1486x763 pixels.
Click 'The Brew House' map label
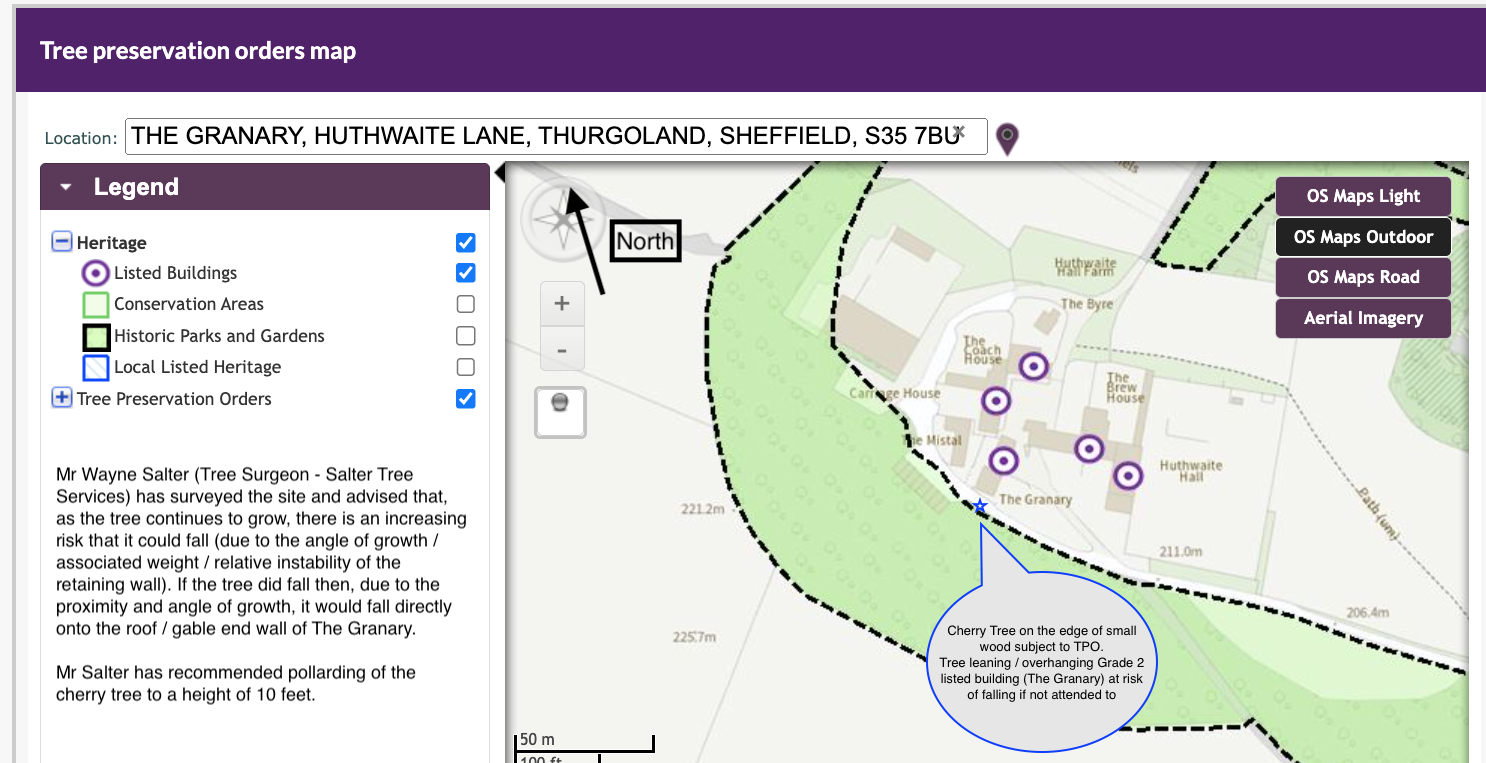pyautogui.click(x=1125, y=388)
